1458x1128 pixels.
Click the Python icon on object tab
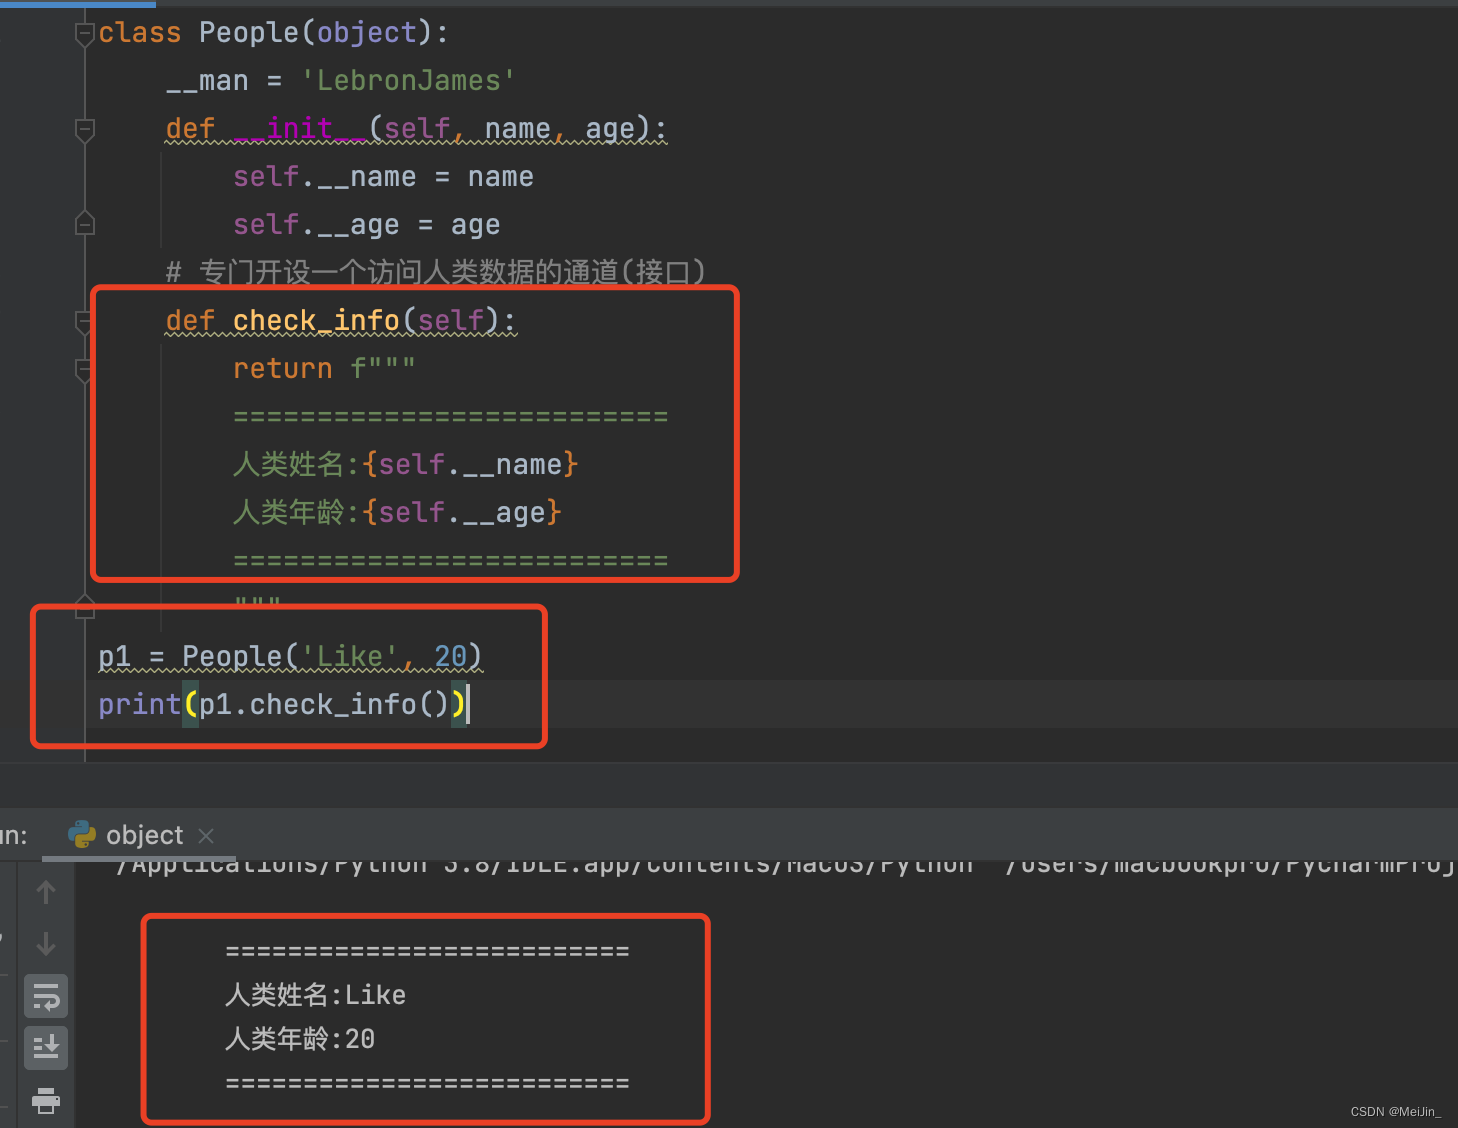pos(82,834)
